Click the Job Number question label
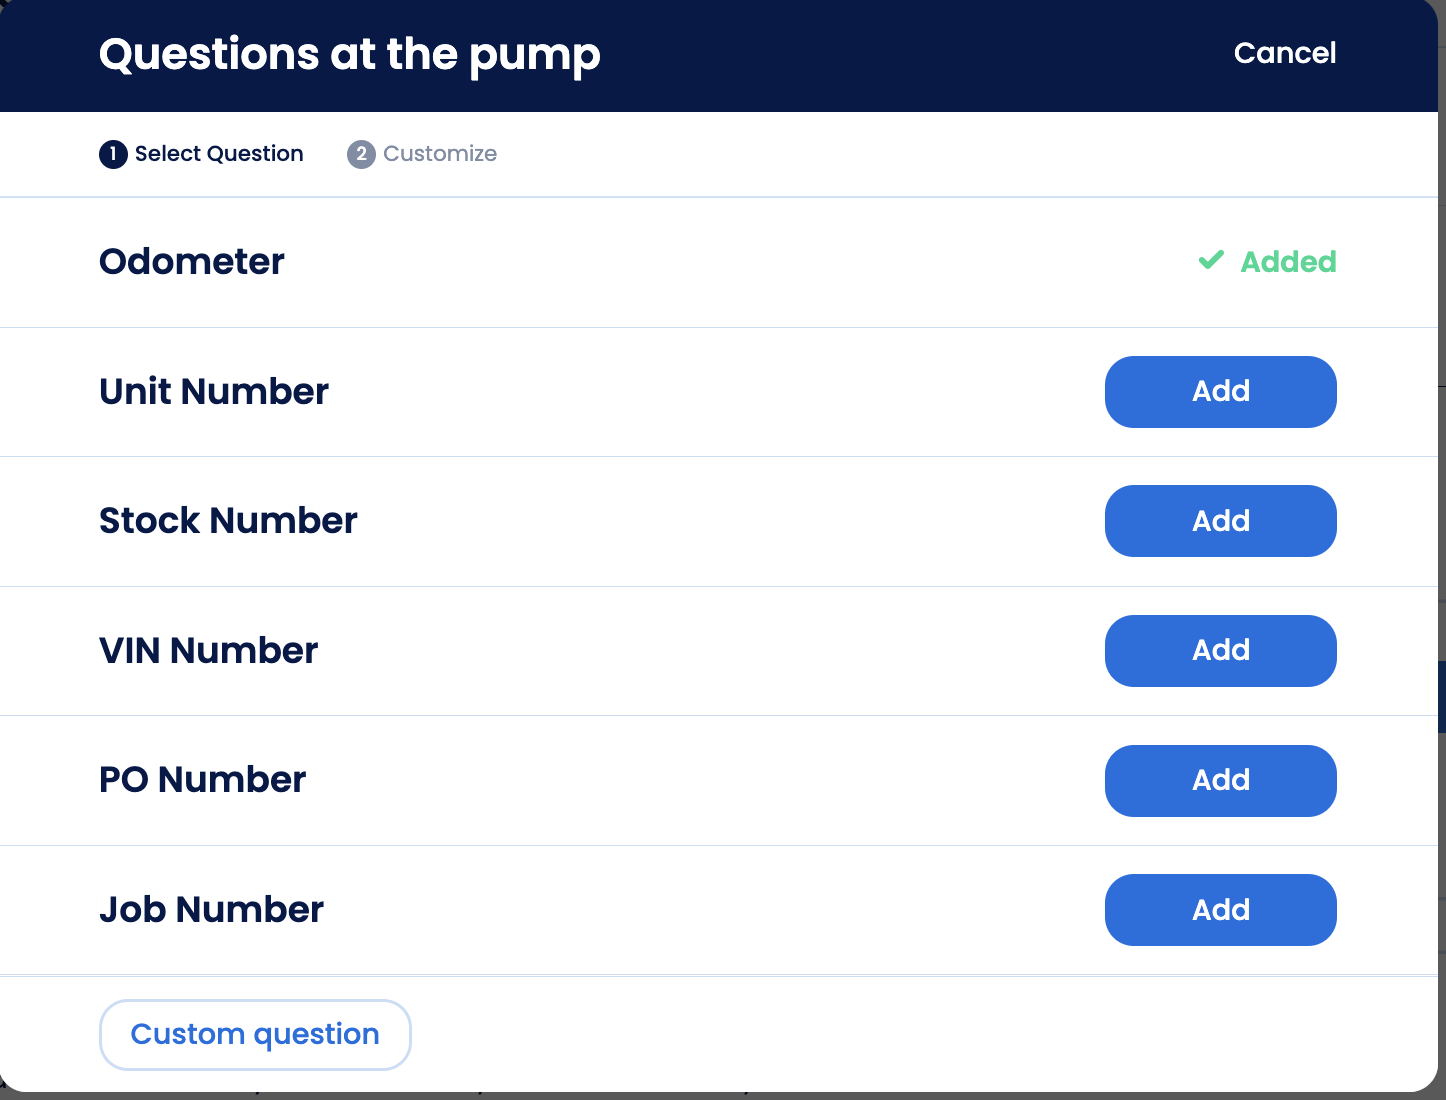This screenshot has height=1100, width=1446. (211, 910)
